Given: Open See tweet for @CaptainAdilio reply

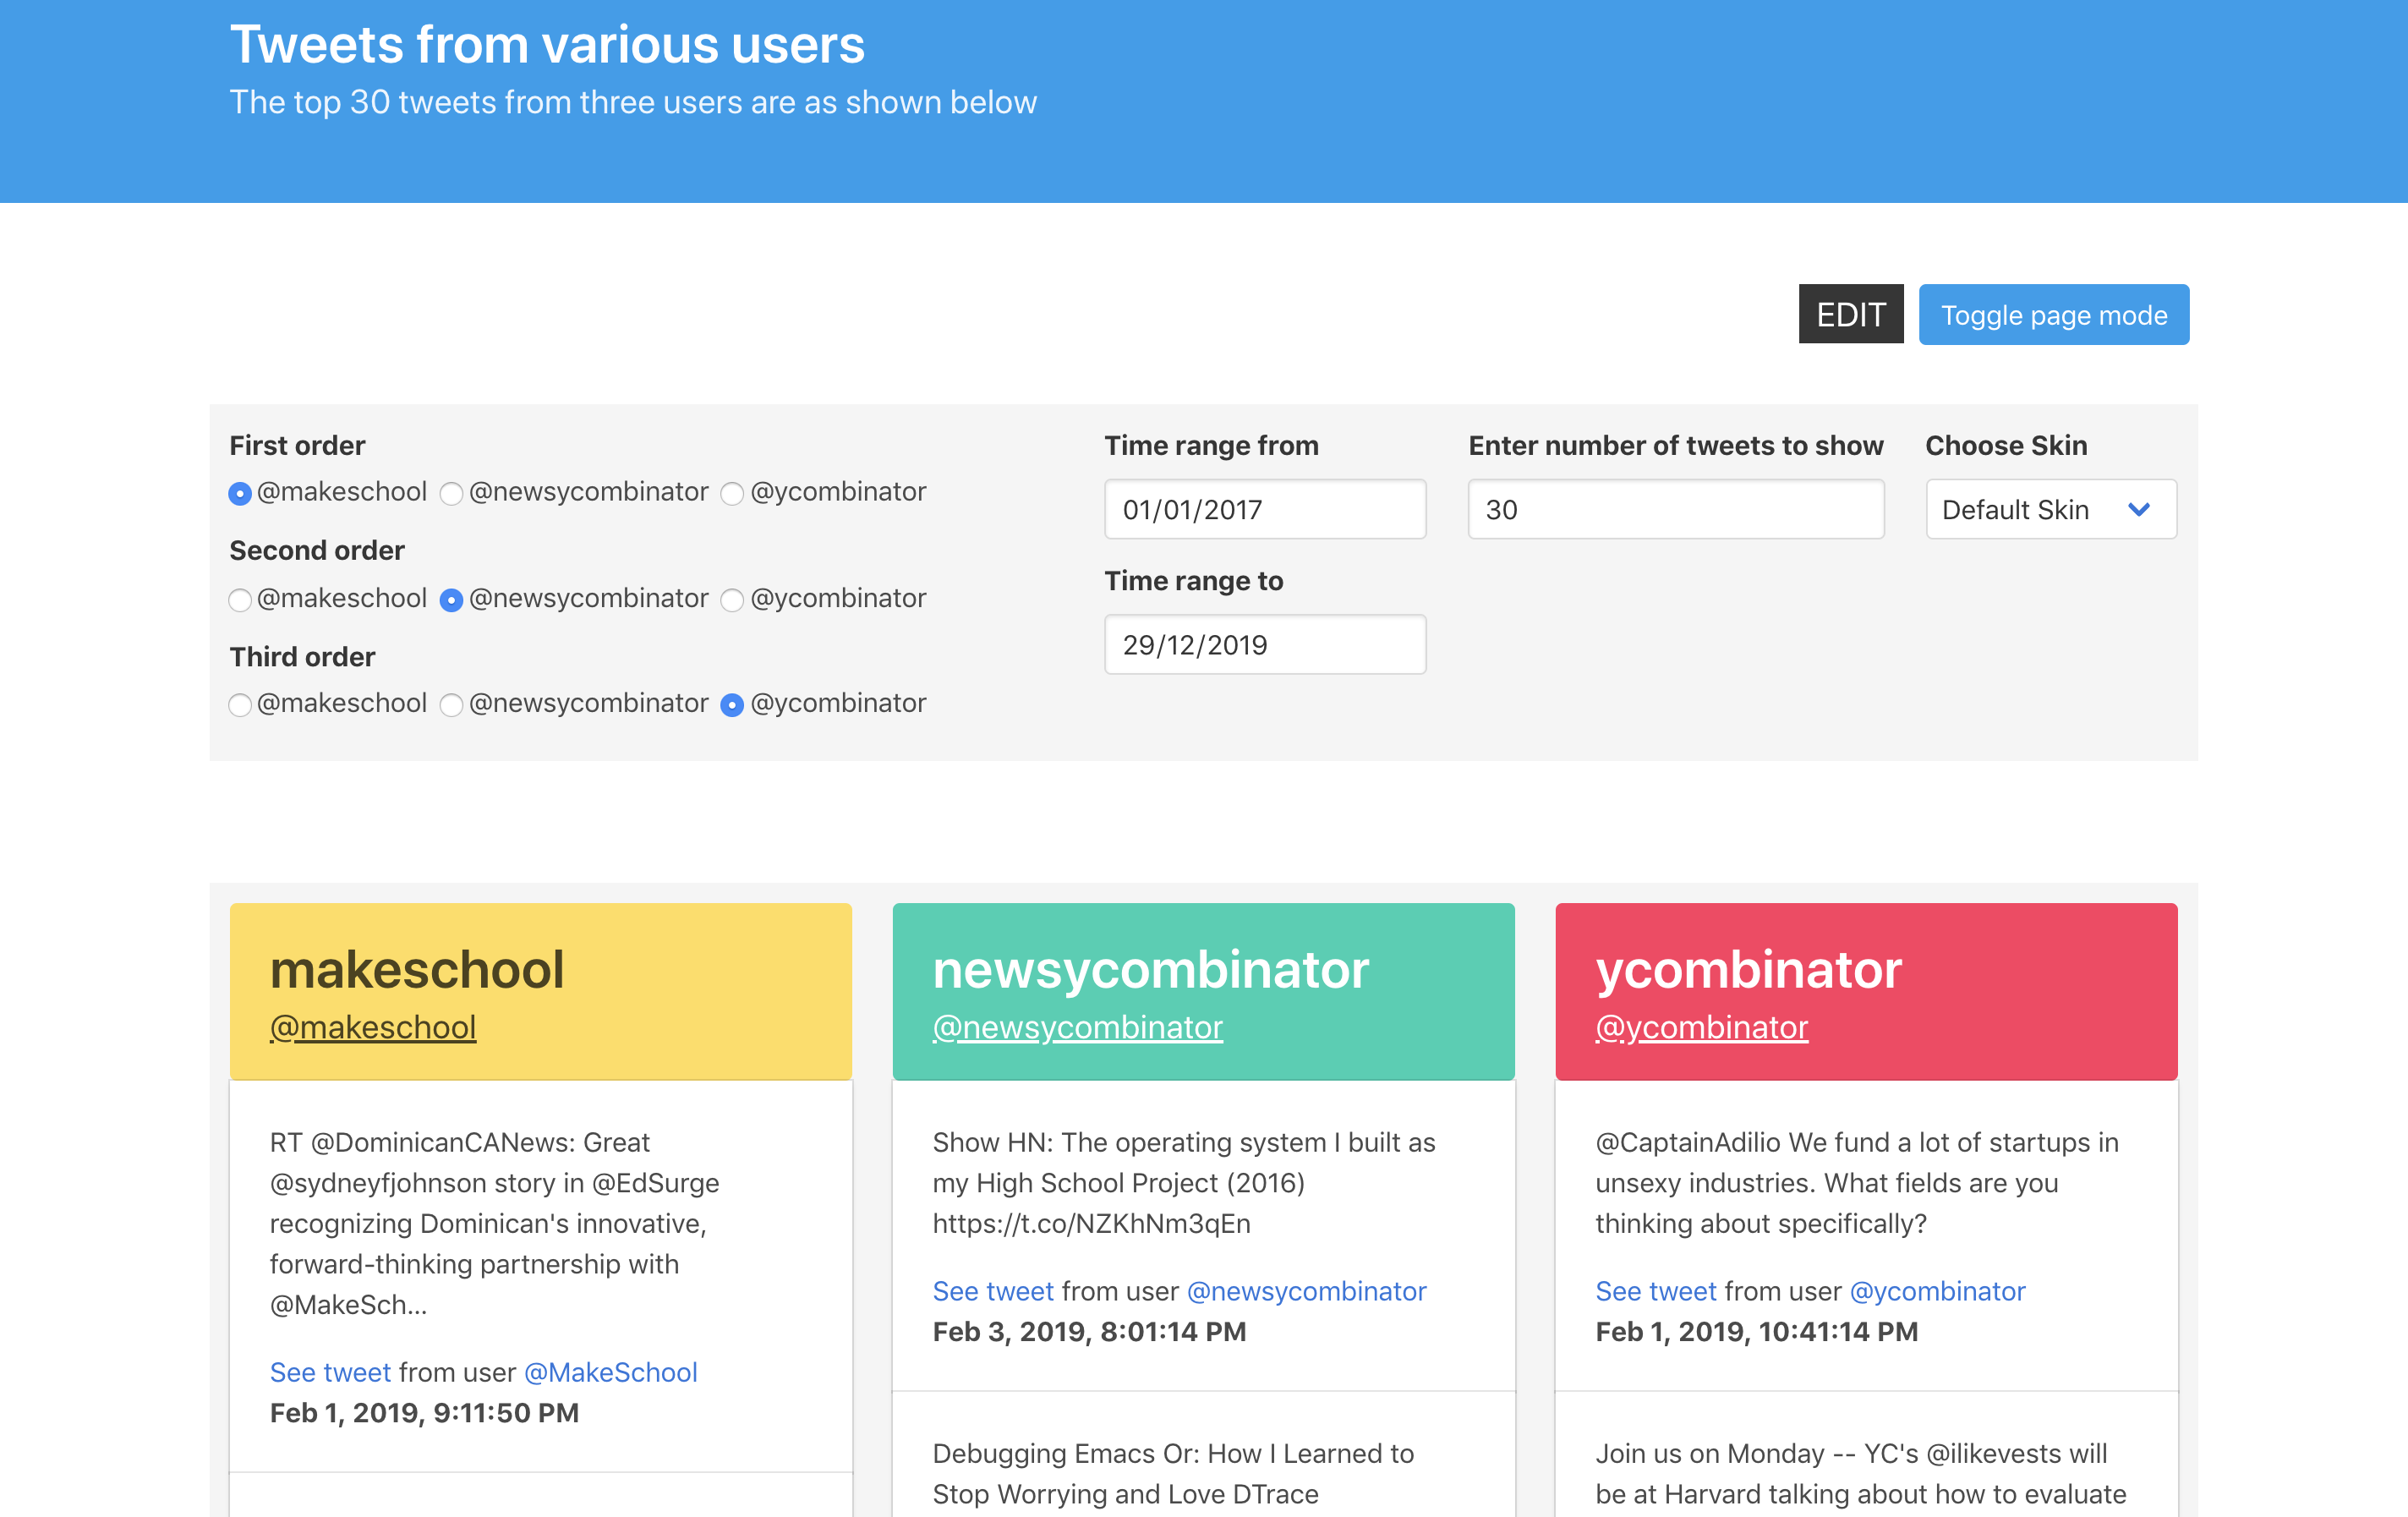Looking at the screenshot, I should (1655, 1291).
